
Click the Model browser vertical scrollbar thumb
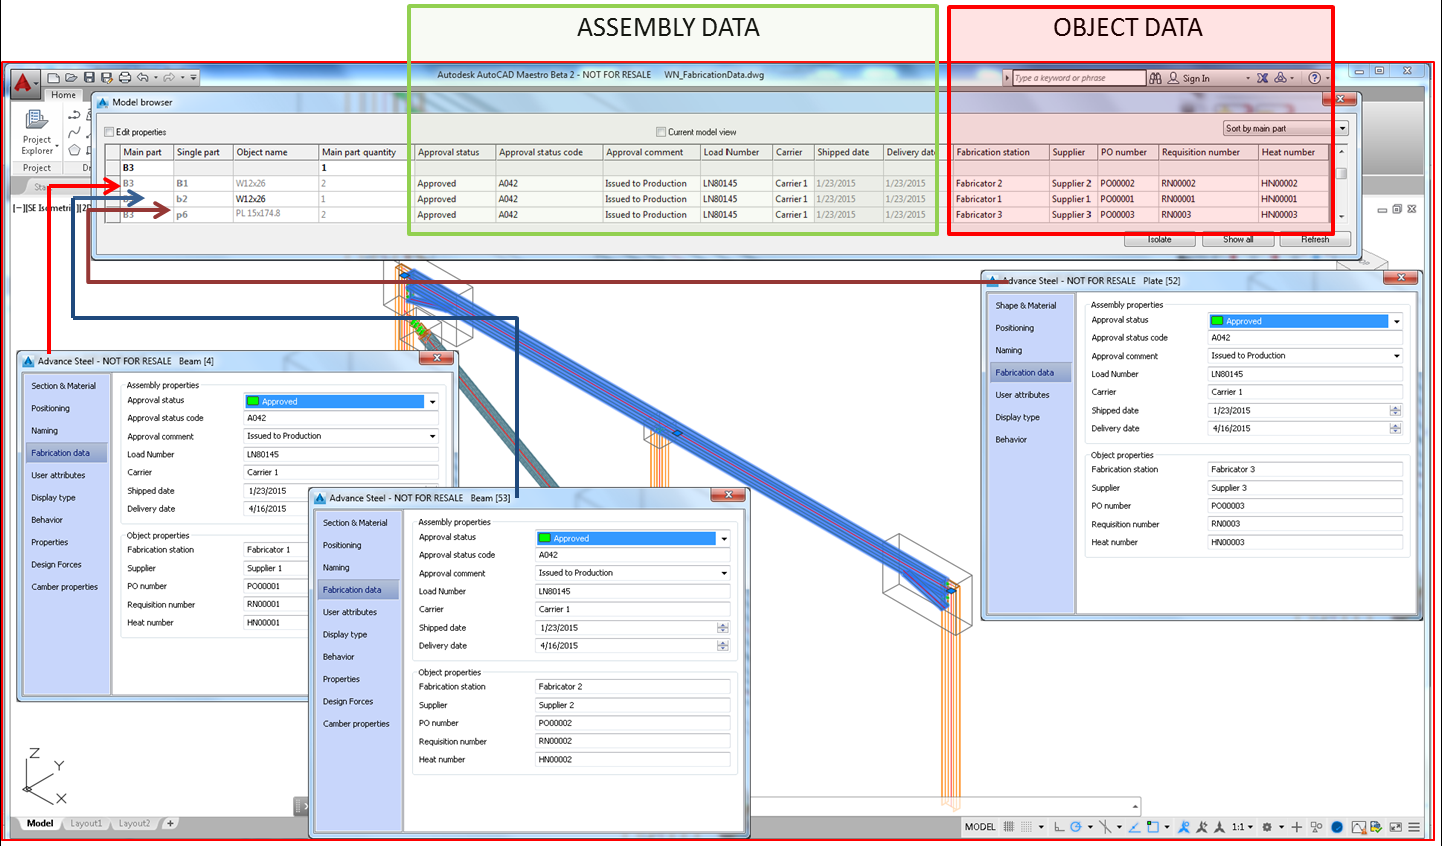tap(1342, 173)
